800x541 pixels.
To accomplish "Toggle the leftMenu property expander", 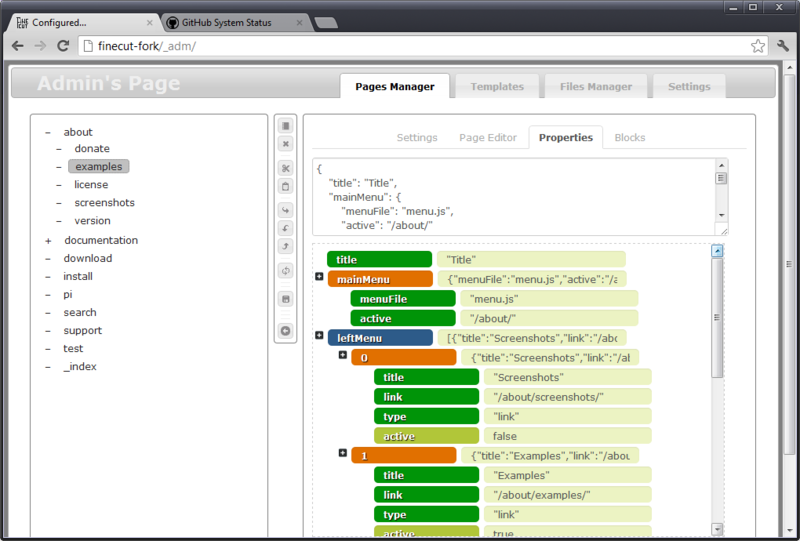I will [319, 335].
